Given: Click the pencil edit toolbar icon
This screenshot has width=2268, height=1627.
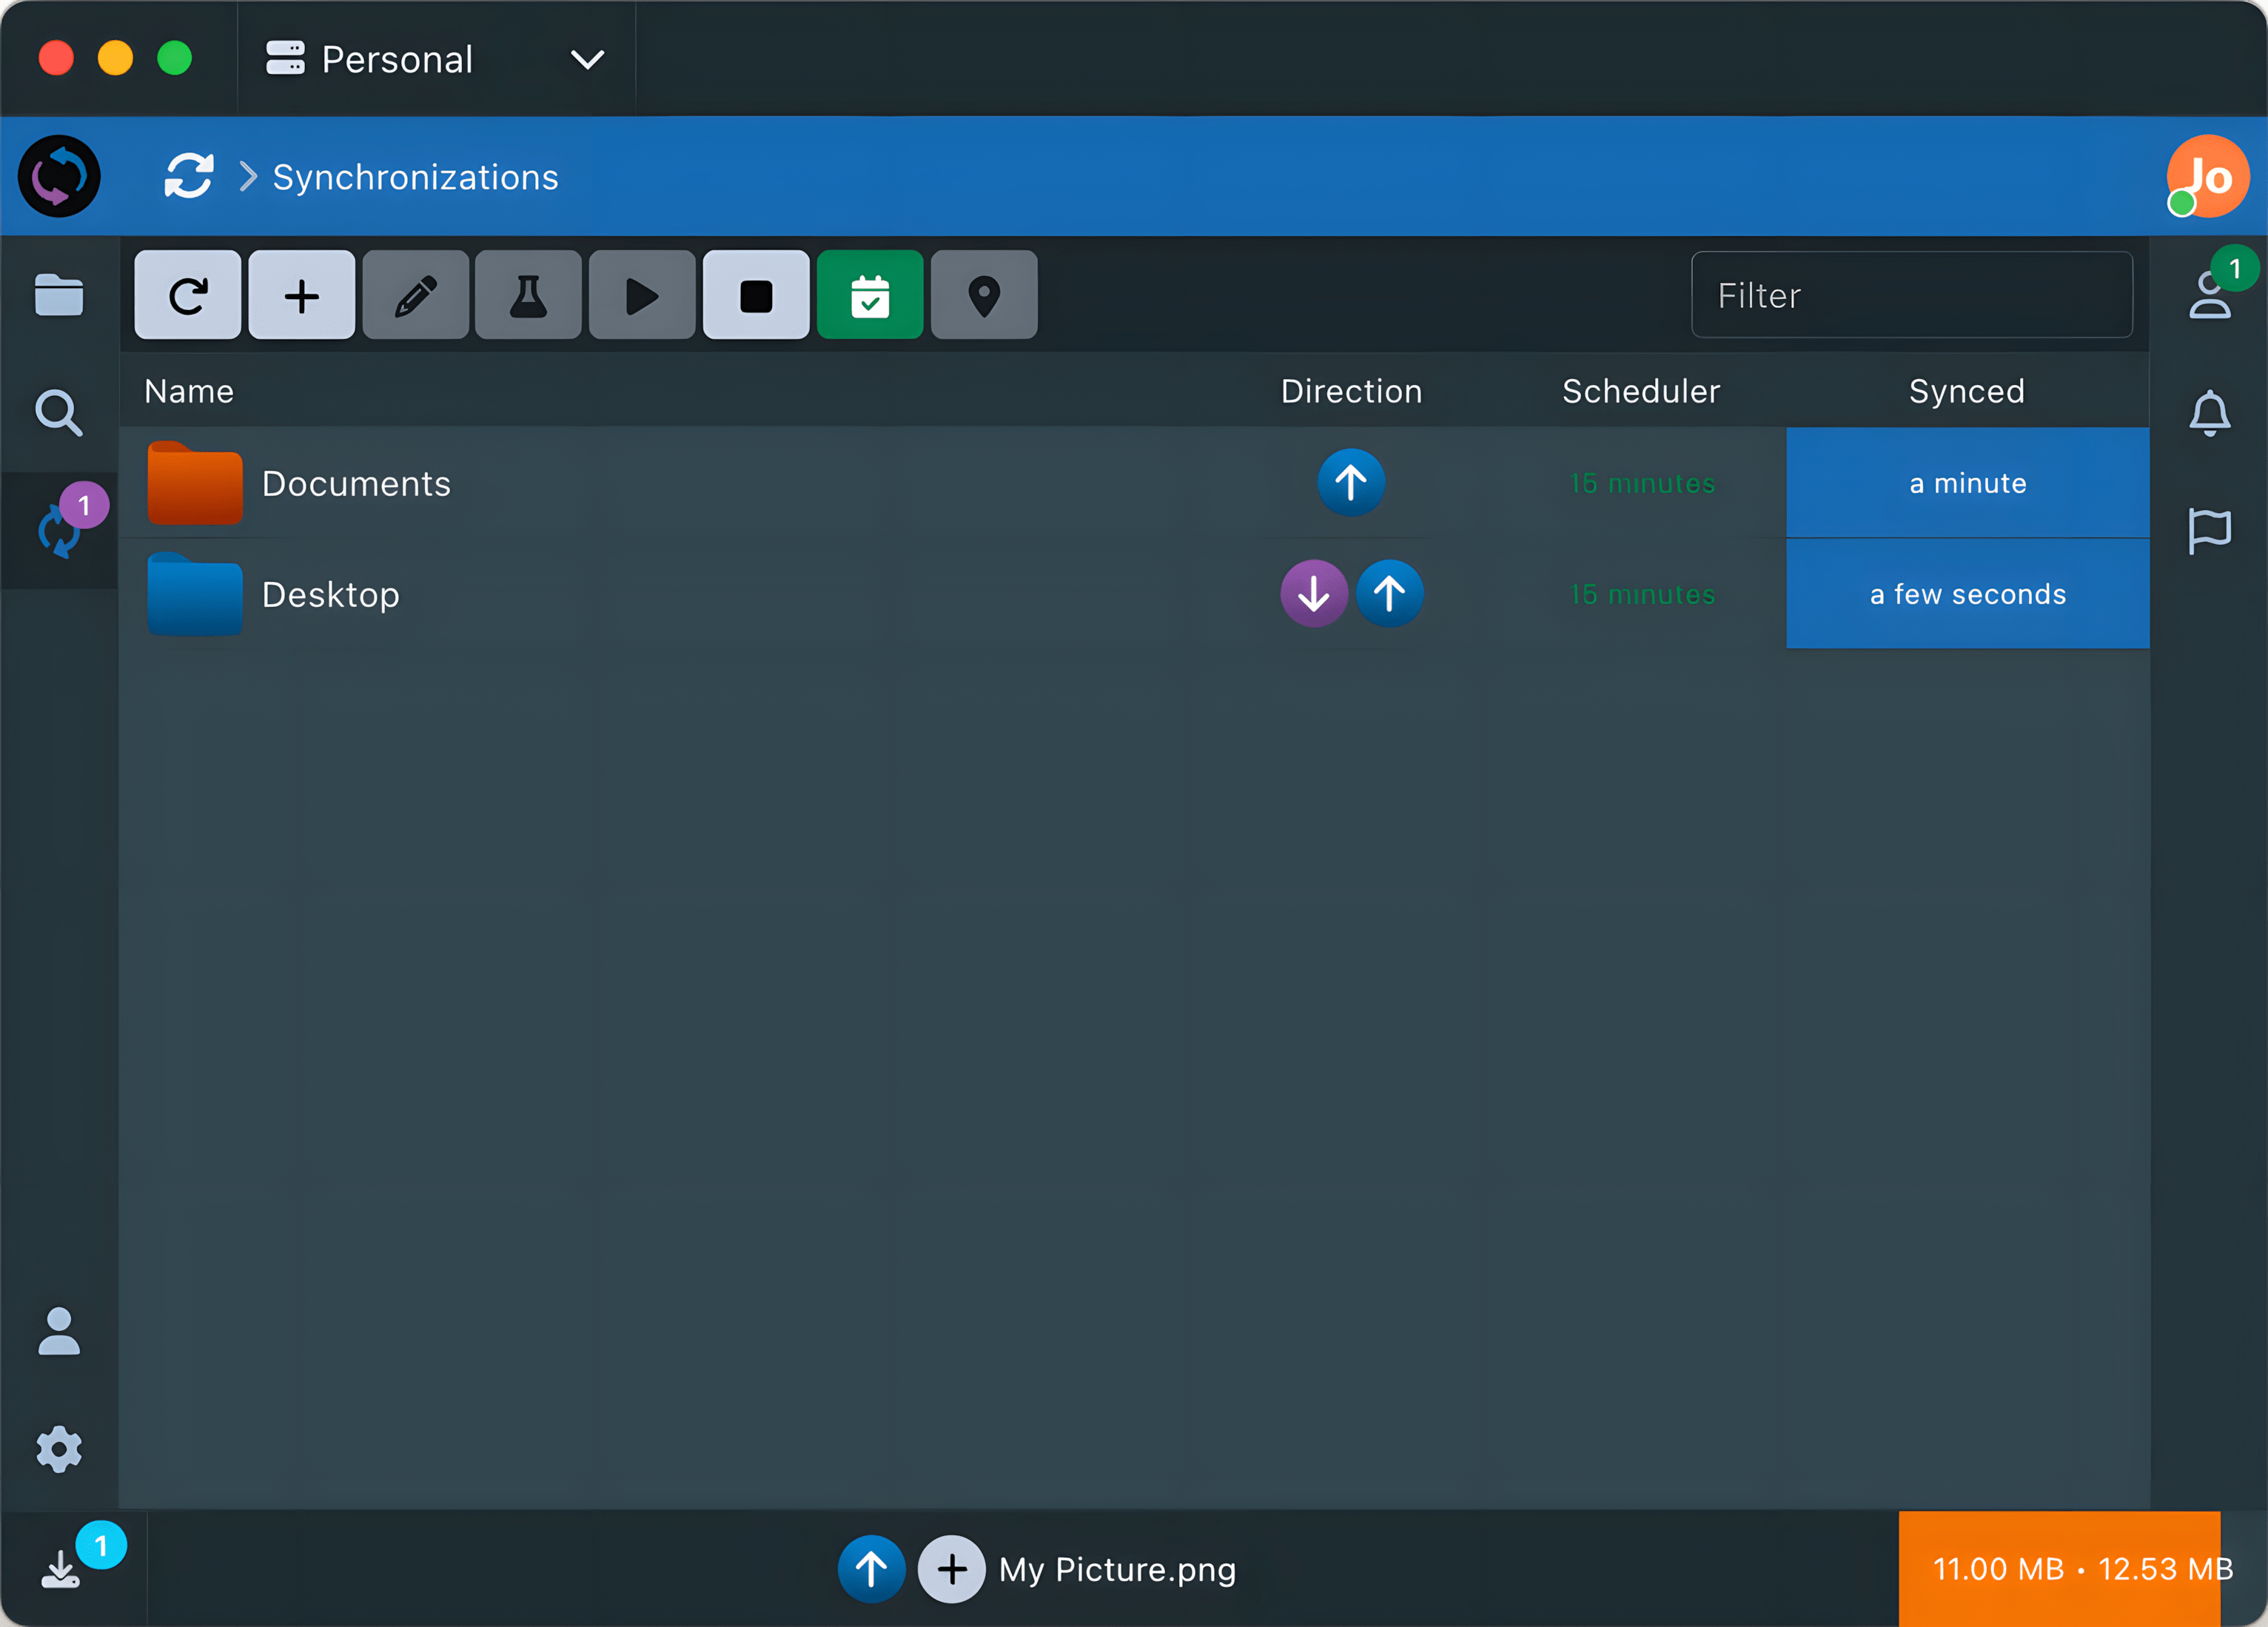Looking at the screenshot, I should (x=415, y=295).
